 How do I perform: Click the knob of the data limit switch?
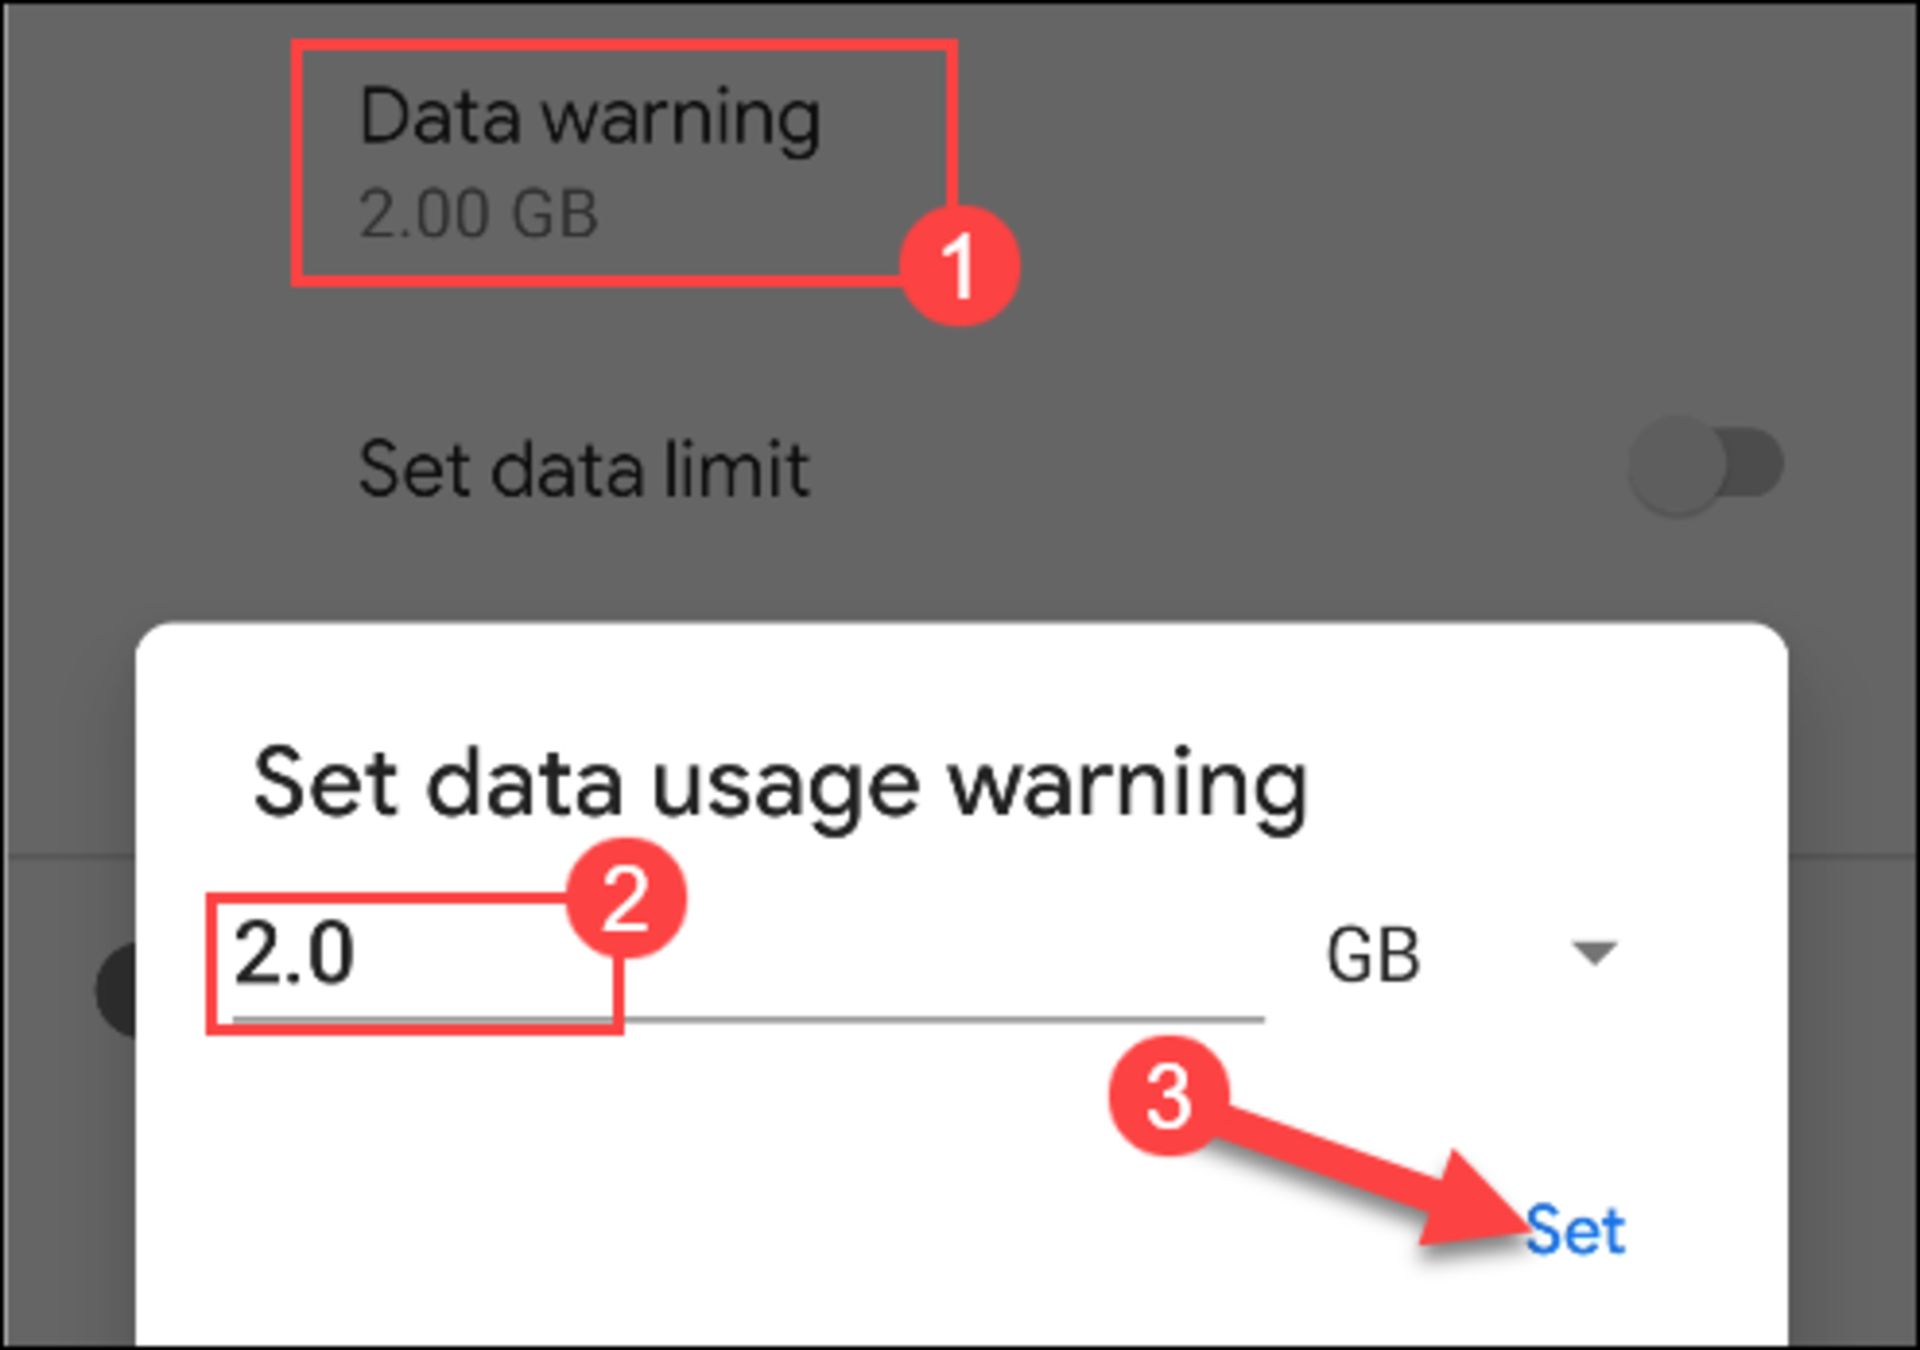click(x=1677, y=465)
